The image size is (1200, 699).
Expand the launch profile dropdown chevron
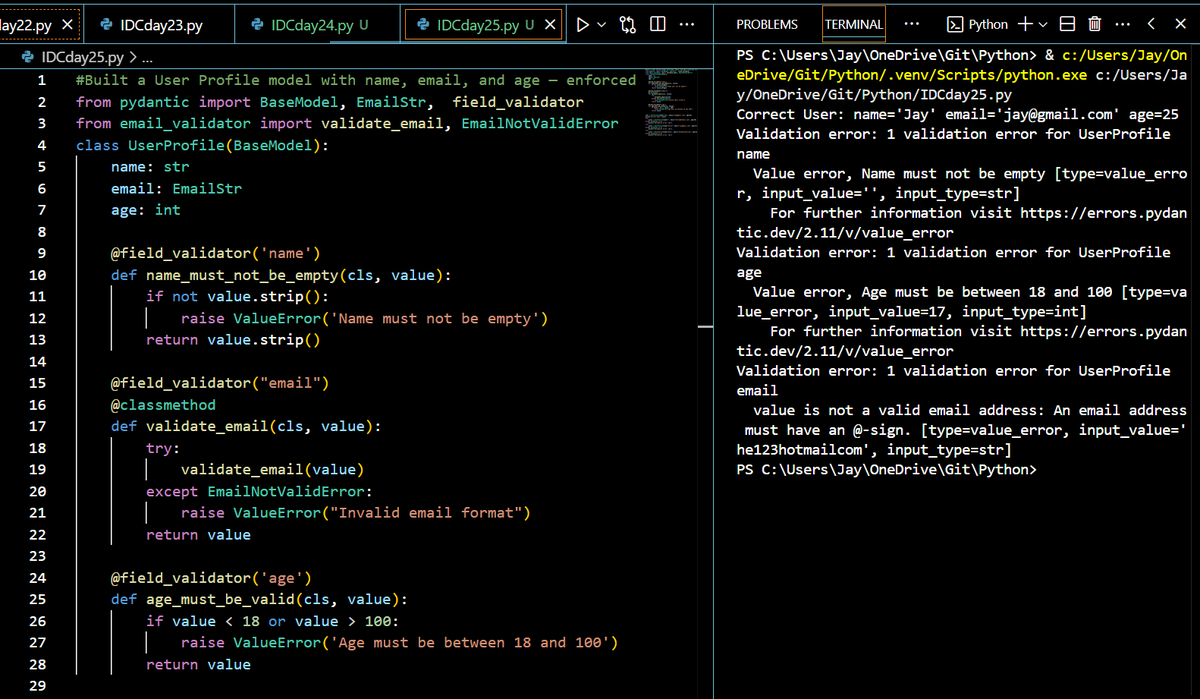pyautogui.click(x=1044, y=24)
